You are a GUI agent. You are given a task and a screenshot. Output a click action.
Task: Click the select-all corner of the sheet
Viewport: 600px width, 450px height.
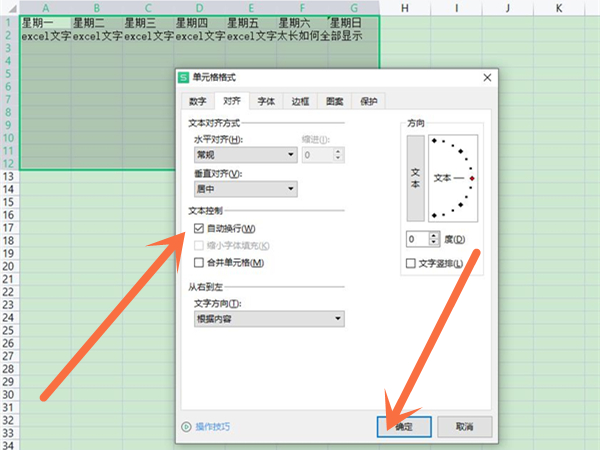(x=8, y=8)
